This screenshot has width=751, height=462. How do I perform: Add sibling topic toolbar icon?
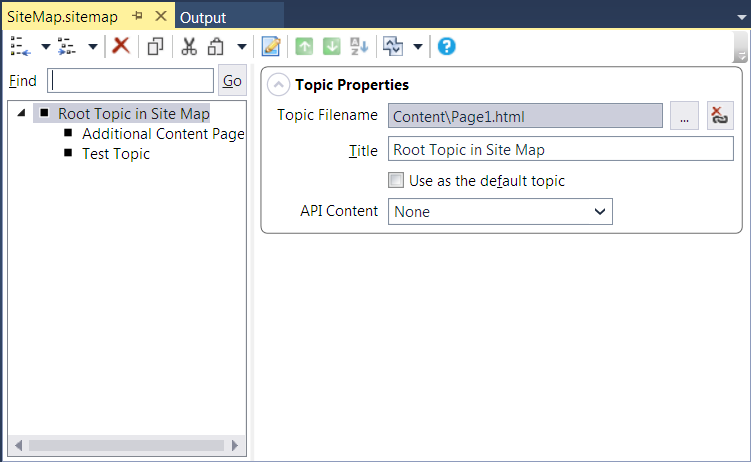click(20, 46)
